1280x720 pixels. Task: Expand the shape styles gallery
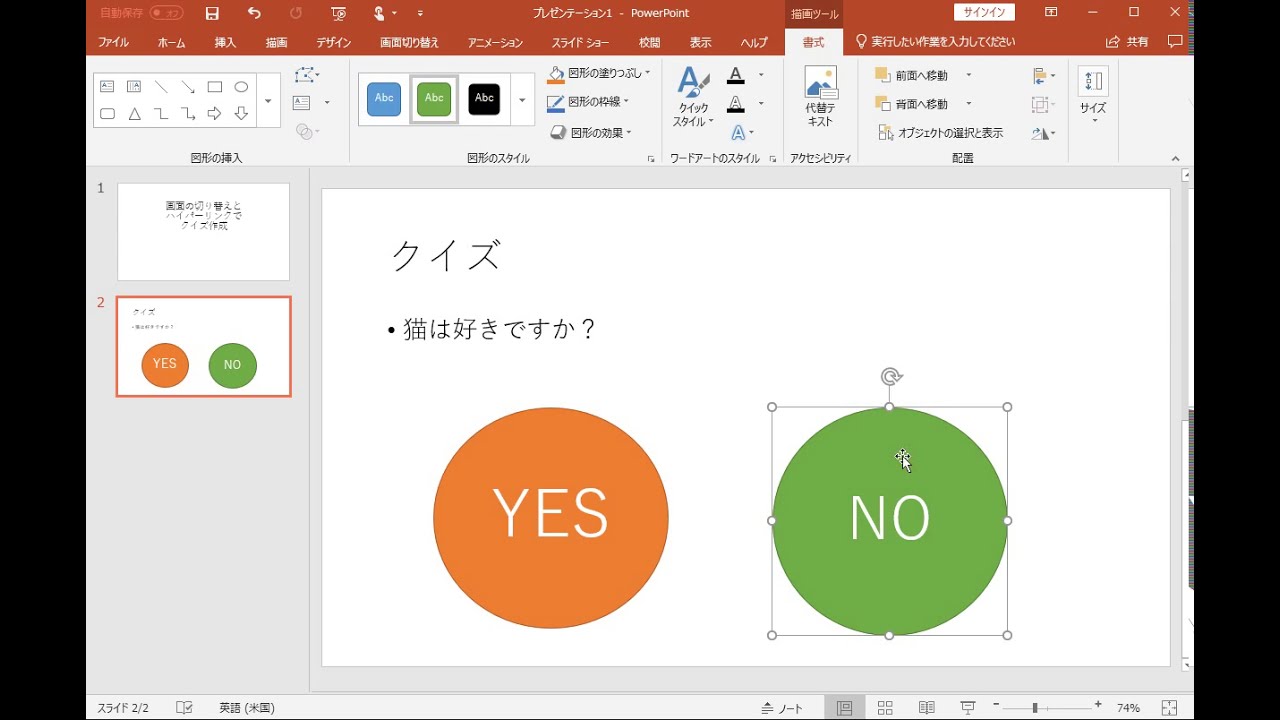point(522,100)
